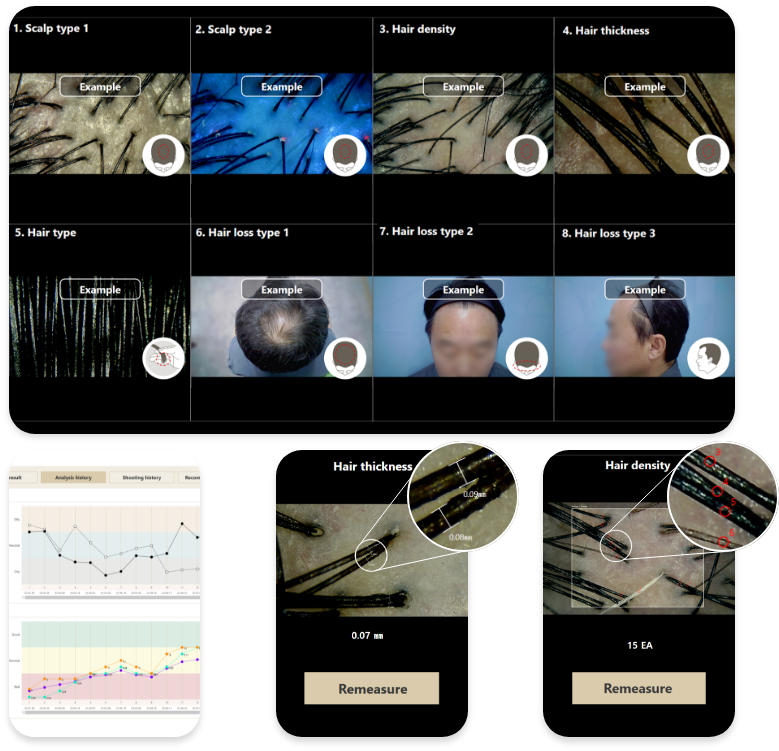Click side profile icon in Hair loss type 3

pyautogui.click(x=708, y=358)
